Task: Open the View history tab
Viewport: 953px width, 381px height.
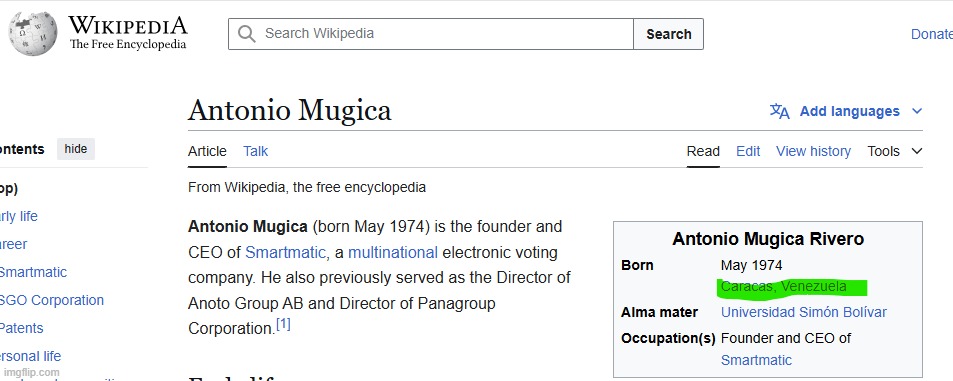Action: [813, 151]
